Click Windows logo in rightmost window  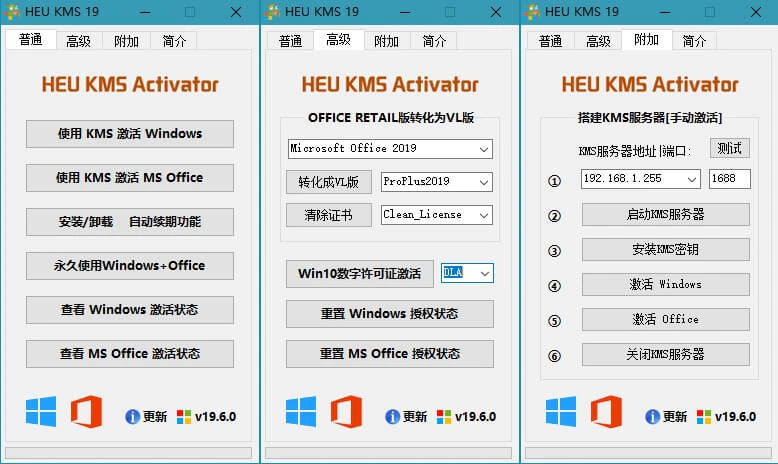[561, 411]
